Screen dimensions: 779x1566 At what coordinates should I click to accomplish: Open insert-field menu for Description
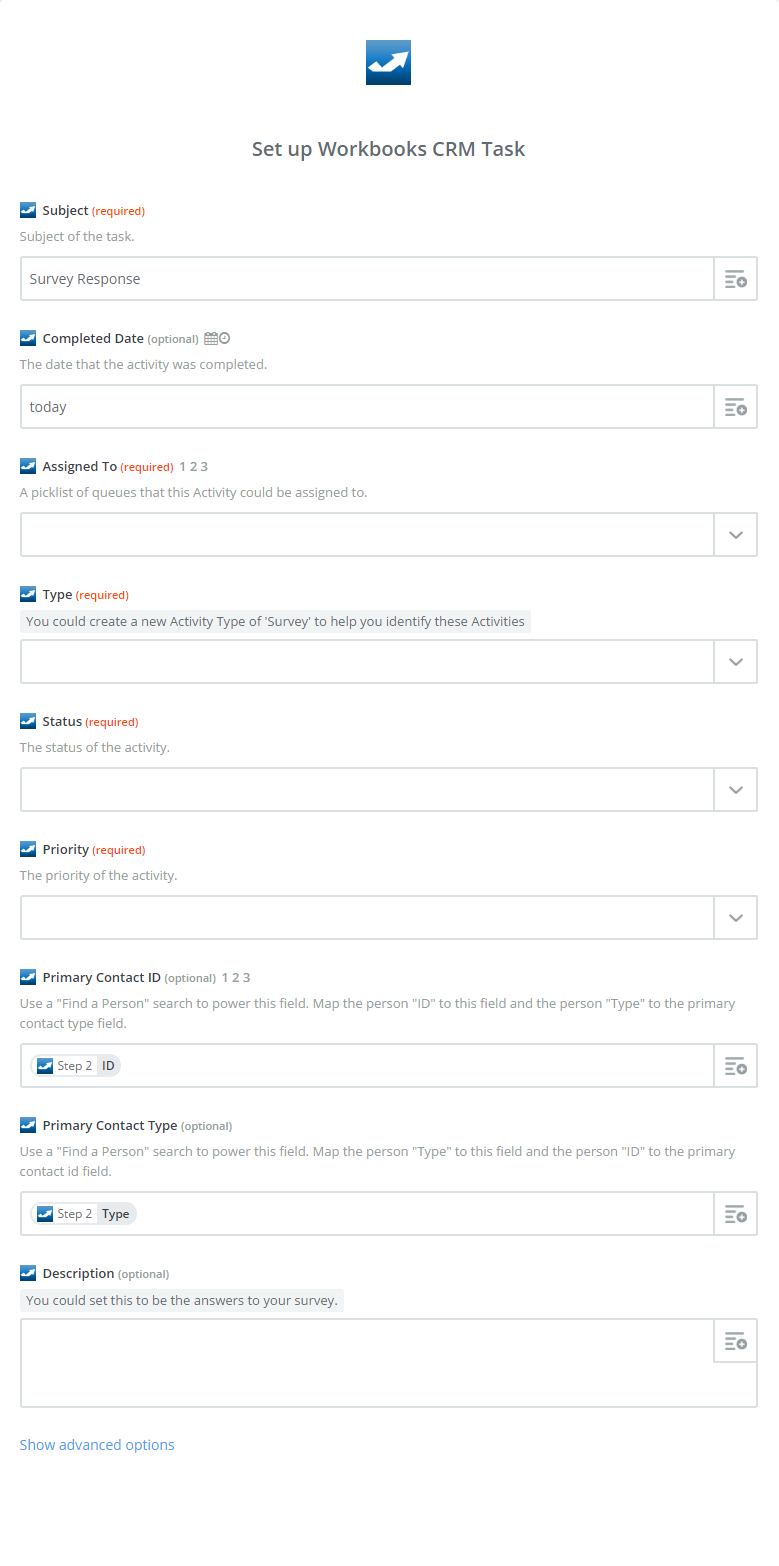click(x=735, y=1341)
